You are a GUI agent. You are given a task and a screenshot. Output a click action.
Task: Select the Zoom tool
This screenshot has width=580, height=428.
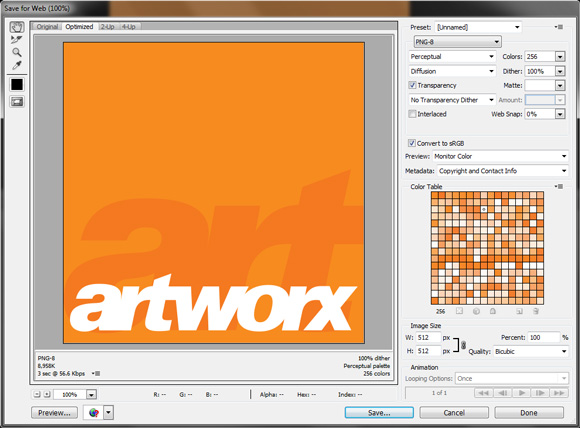click(x=17, y=52)
